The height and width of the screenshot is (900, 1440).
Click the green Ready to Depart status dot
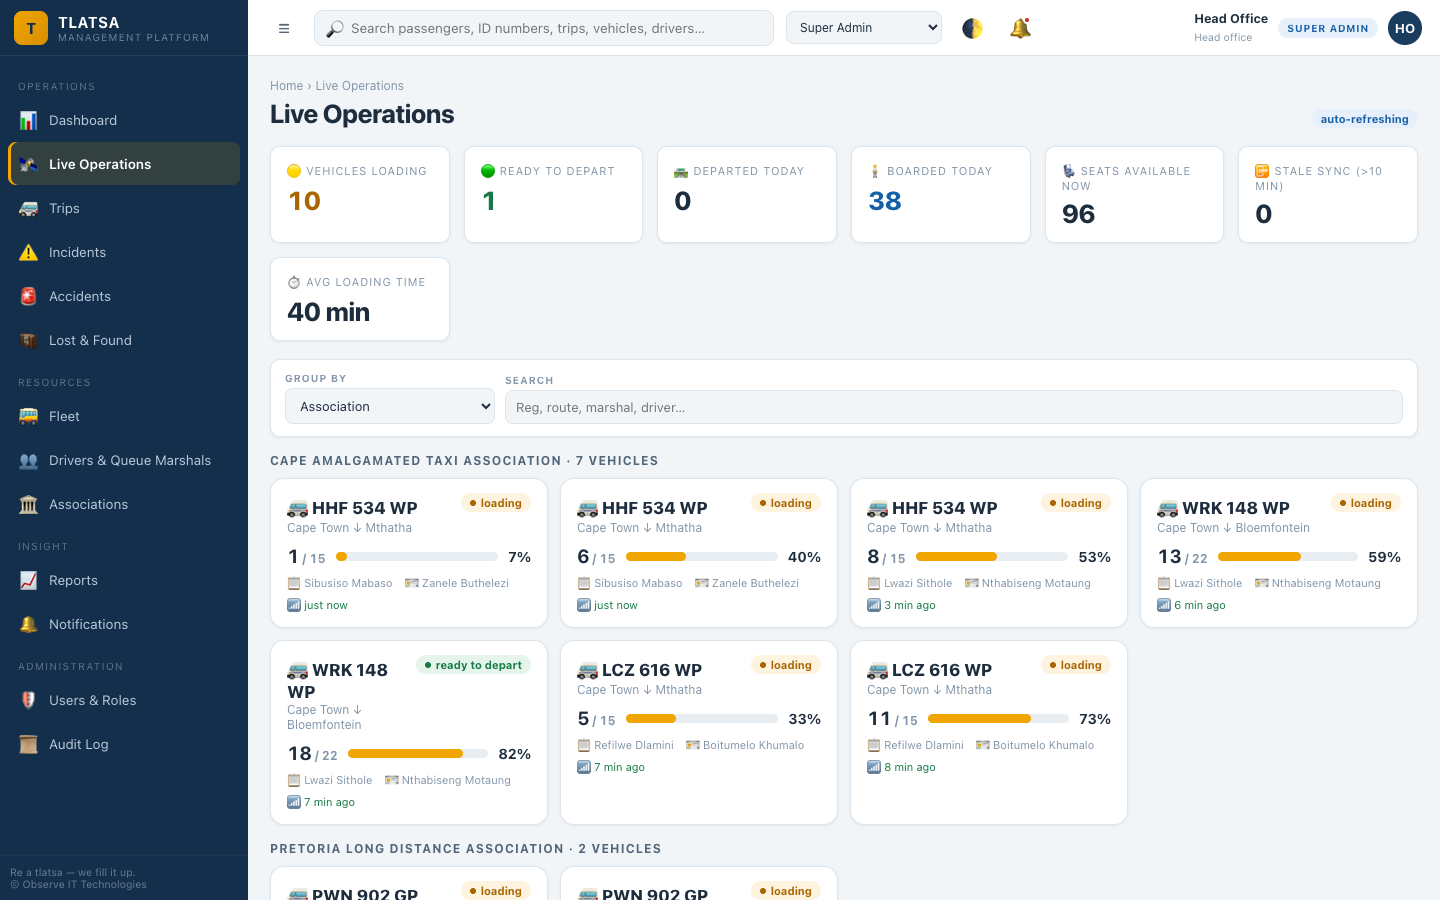(488, 171)
